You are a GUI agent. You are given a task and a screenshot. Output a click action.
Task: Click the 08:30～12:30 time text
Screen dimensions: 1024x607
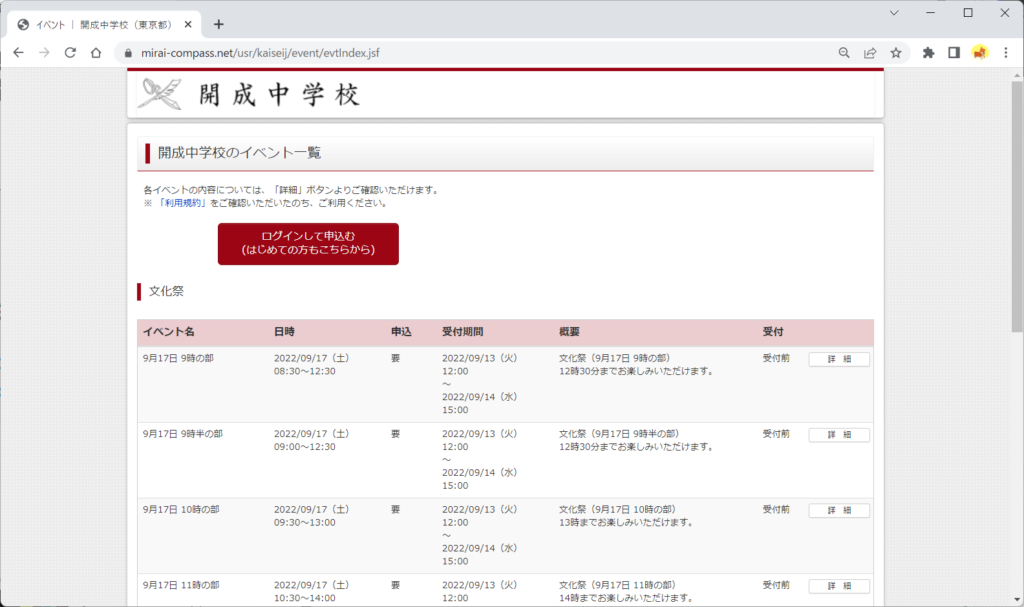point(304,371)
